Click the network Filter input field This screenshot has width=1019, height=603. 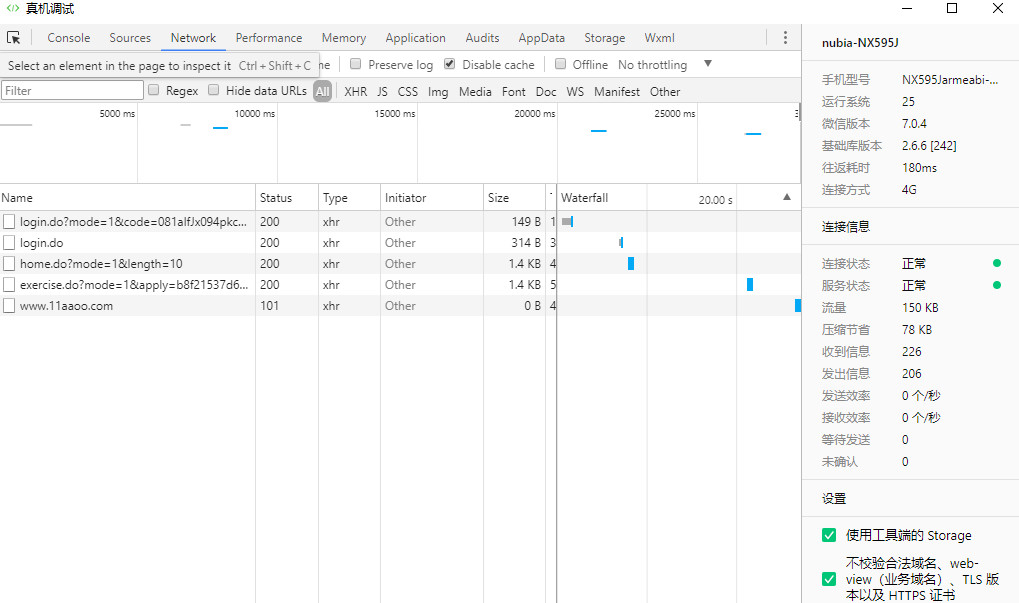click(x=72, y=90)
